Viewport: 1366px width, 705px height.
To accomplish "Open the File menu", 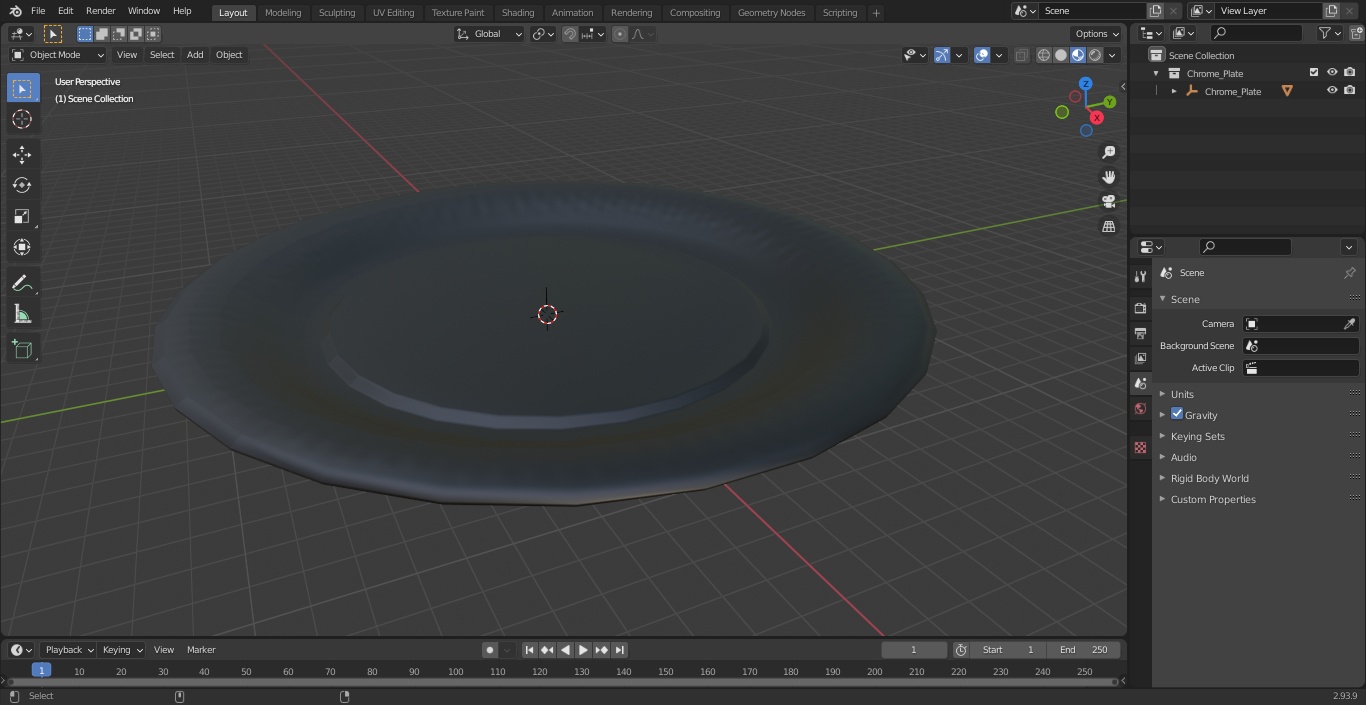I will point(38,11).
